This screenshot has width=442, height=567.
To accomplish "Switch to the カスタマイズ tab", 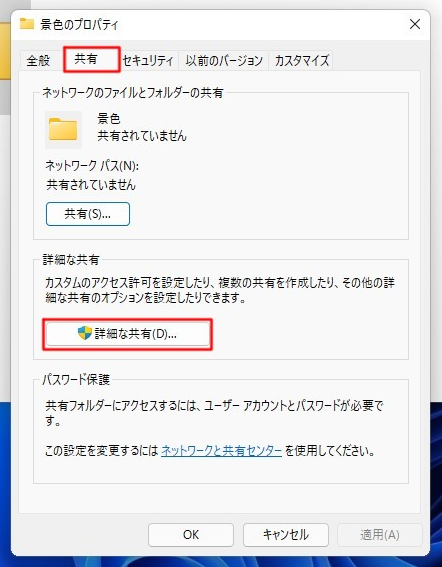I will pos(301,60).
